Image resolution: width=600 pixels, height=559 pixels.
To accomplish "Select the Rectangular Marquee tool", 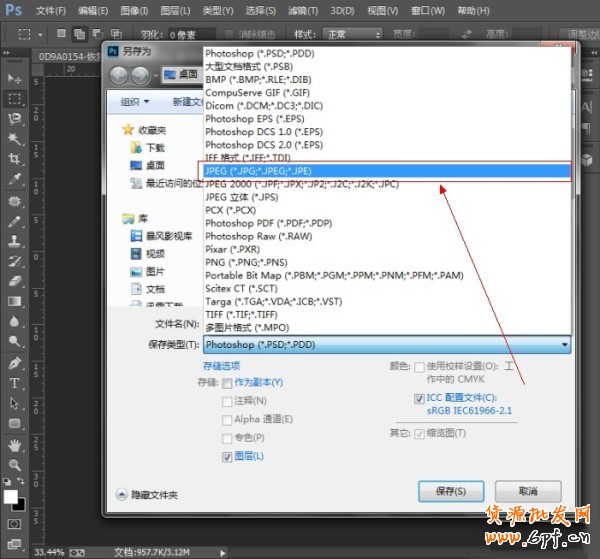I will pos(15,99).
